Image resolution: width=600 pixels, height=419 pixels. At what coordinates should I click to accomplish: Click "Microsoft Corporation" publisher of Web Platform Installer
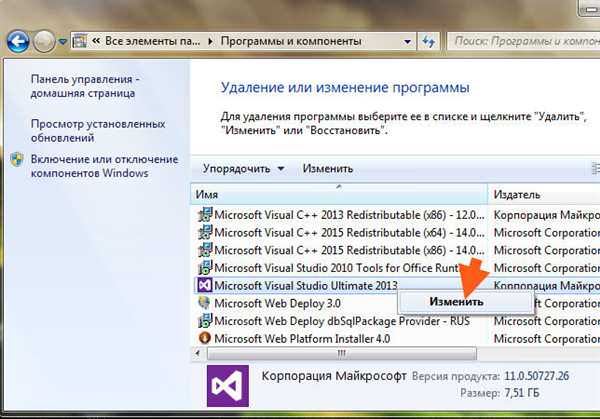coord(546,339)
